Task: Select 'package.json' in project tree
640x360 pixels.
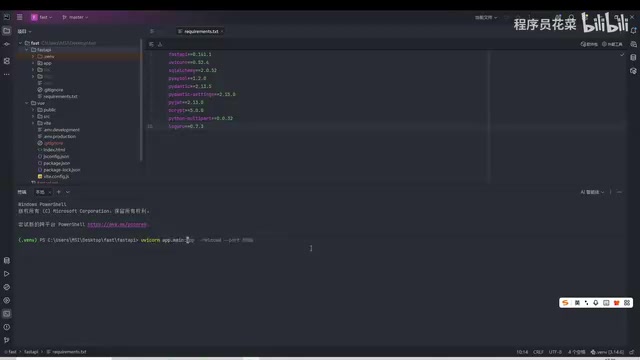Action: [x=57, y=163]
